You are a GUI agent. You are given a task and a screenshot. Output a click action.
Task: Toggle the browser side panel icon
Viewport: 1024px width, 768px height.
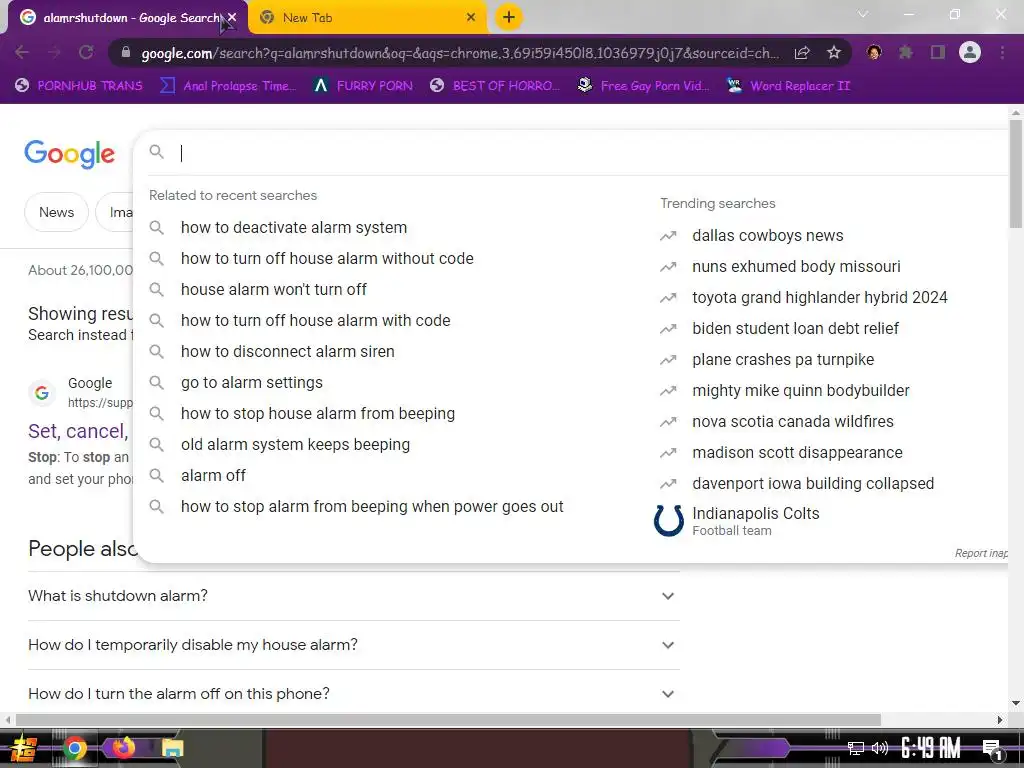[938, 52]
